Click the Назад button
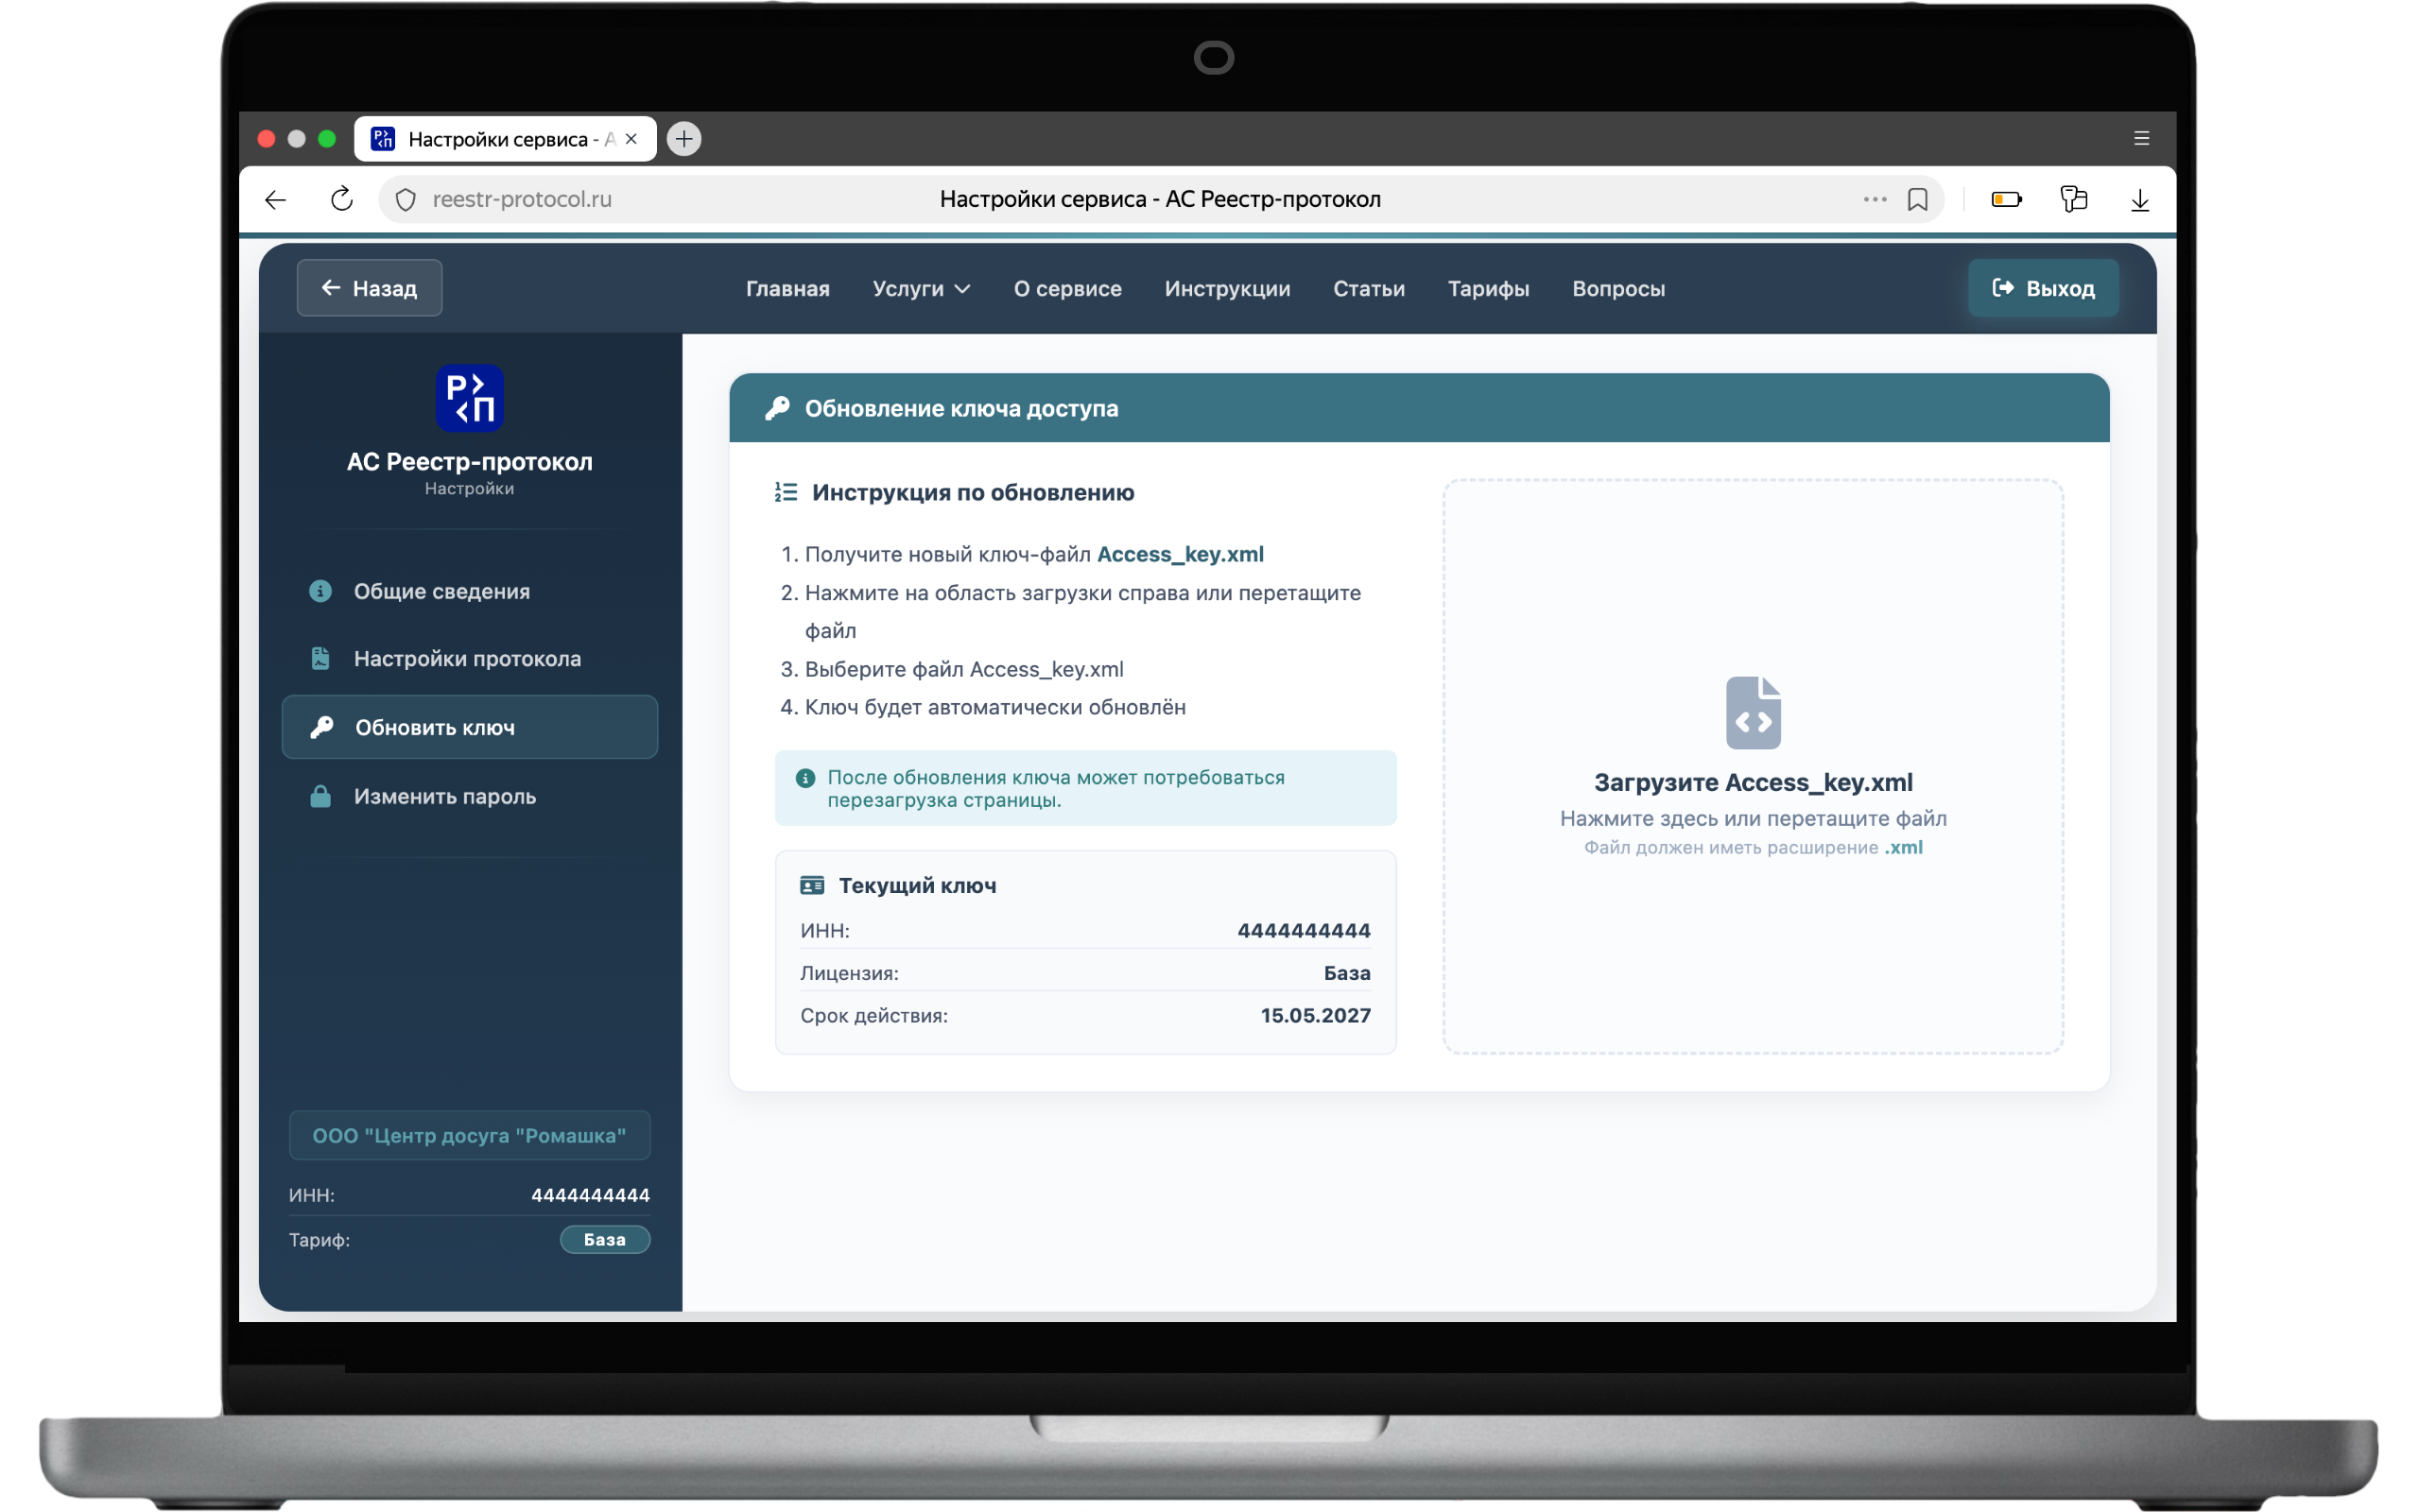The image size is (2420, 1512). [x=369, y=288]
